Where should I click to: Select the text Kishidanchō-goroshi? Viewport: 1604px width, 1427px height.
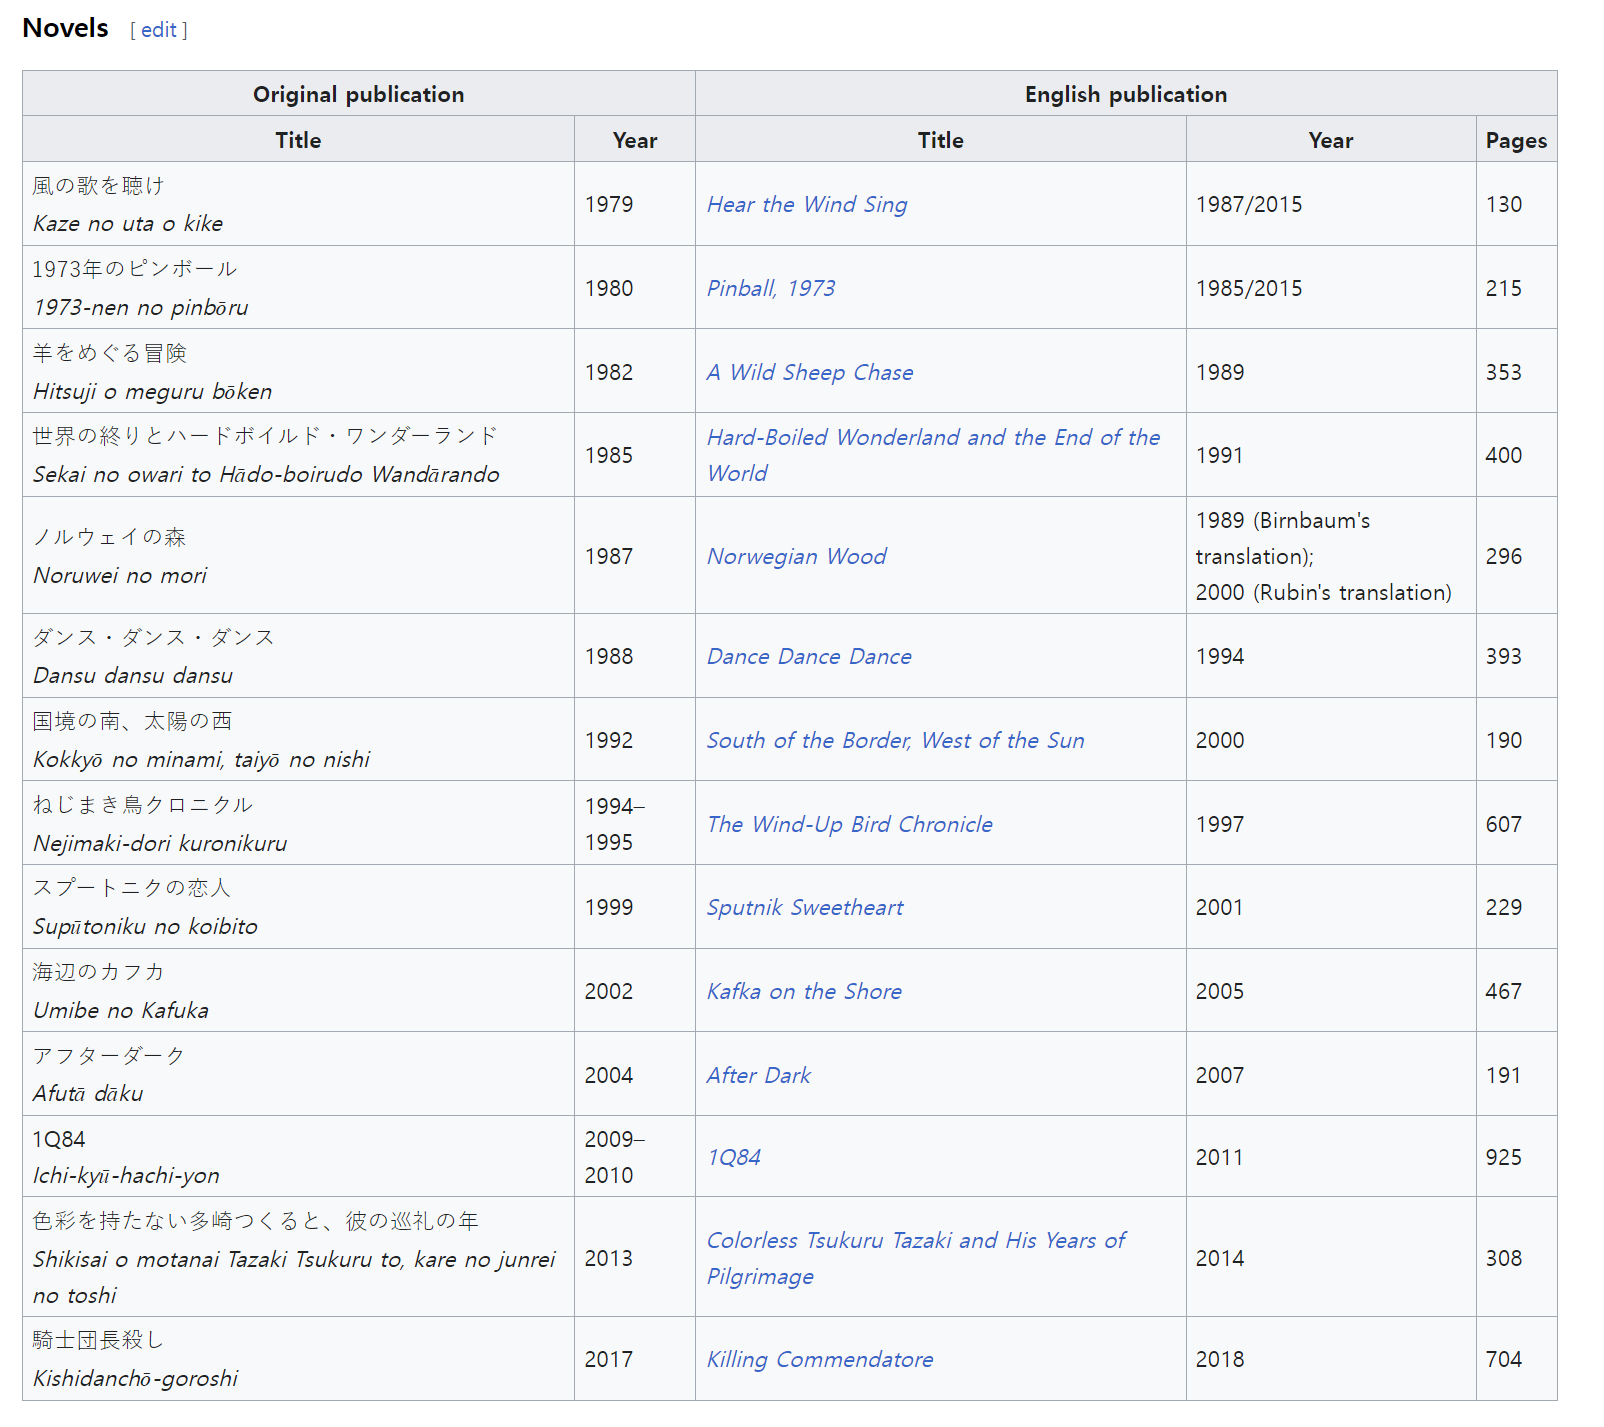pyautogui.click(x=135, y=1378)
